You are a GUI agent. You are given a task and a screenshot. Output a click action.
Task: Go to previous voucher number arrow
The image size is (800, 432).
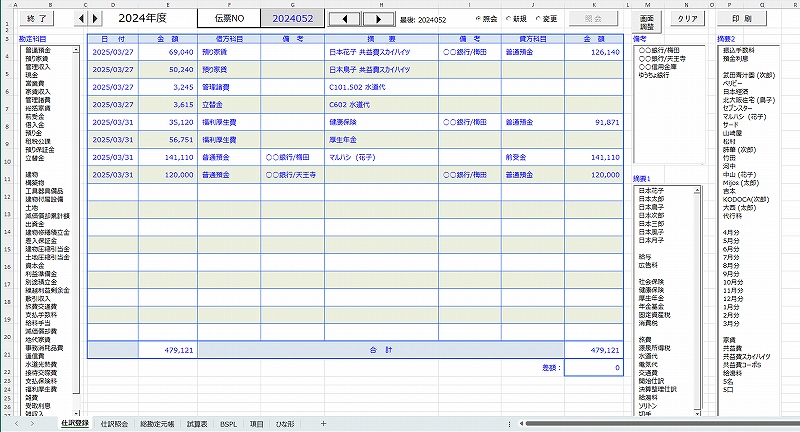click(345, 18)
